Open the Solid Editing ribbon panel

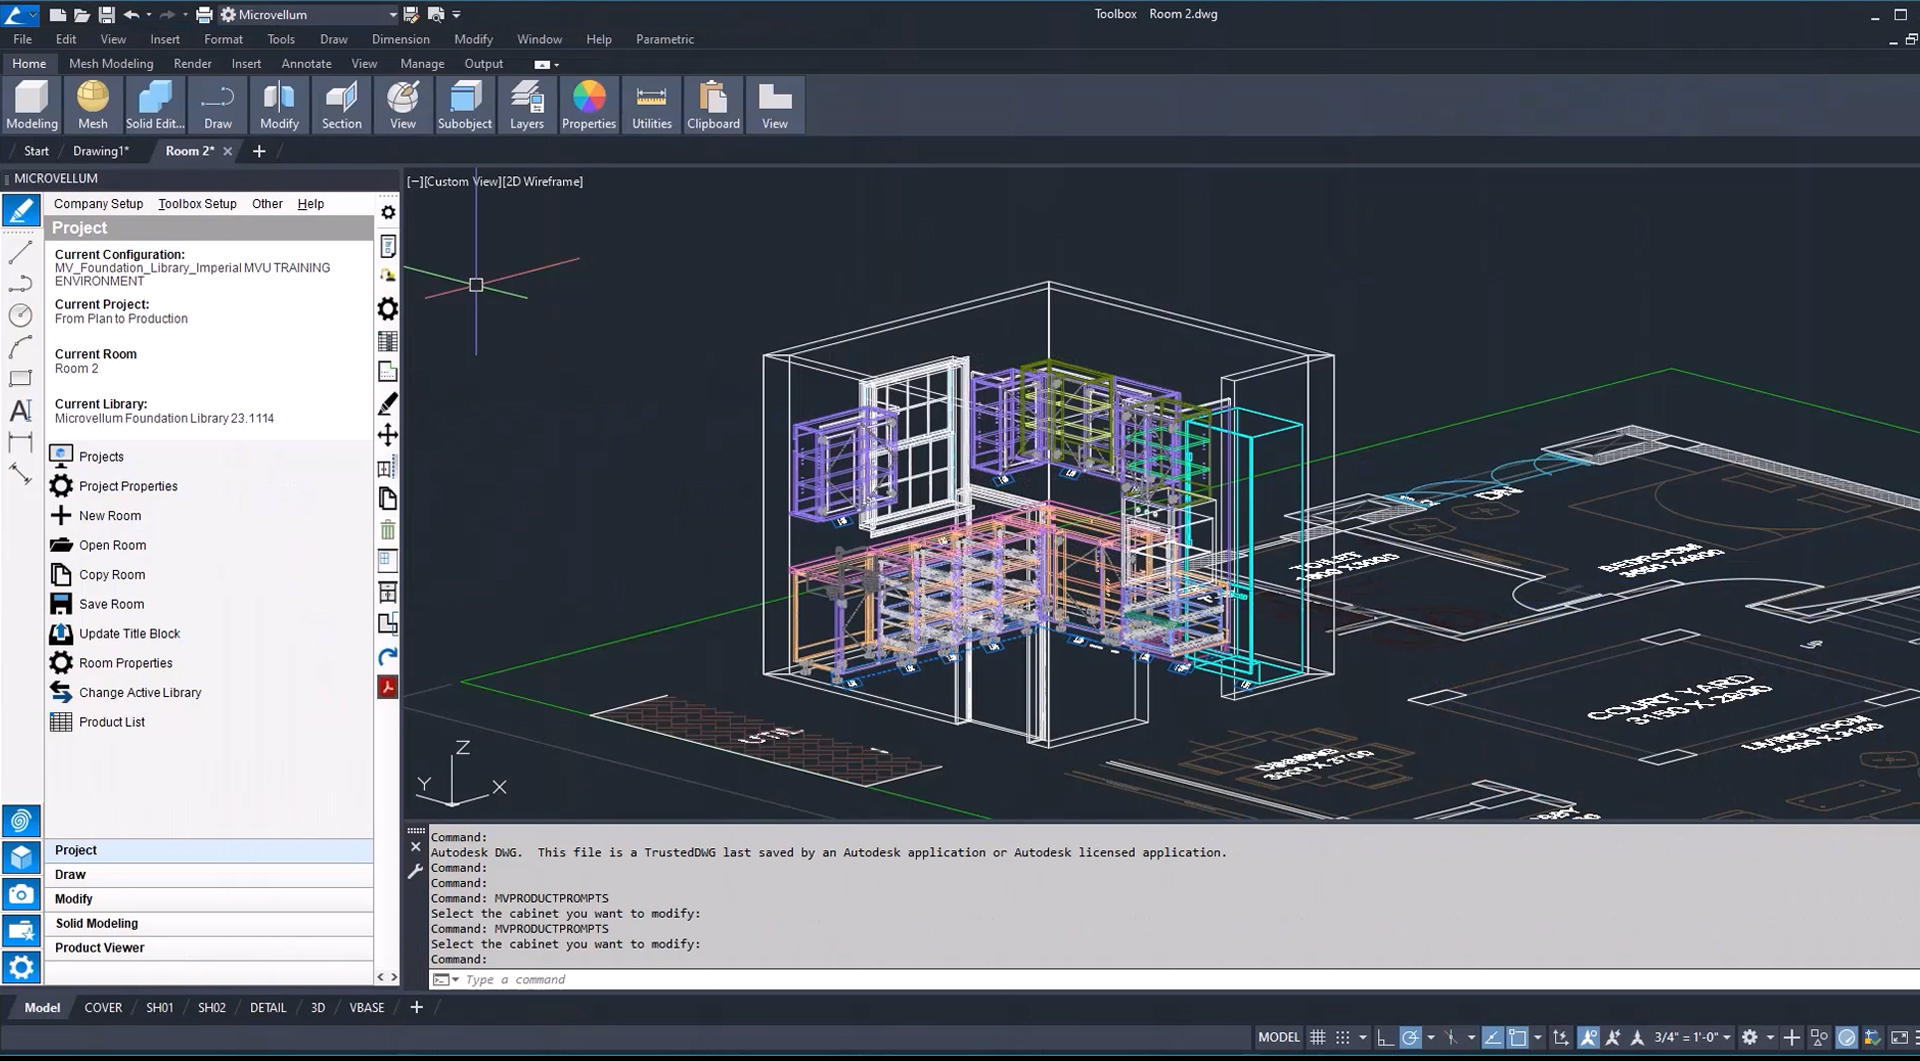155,105
